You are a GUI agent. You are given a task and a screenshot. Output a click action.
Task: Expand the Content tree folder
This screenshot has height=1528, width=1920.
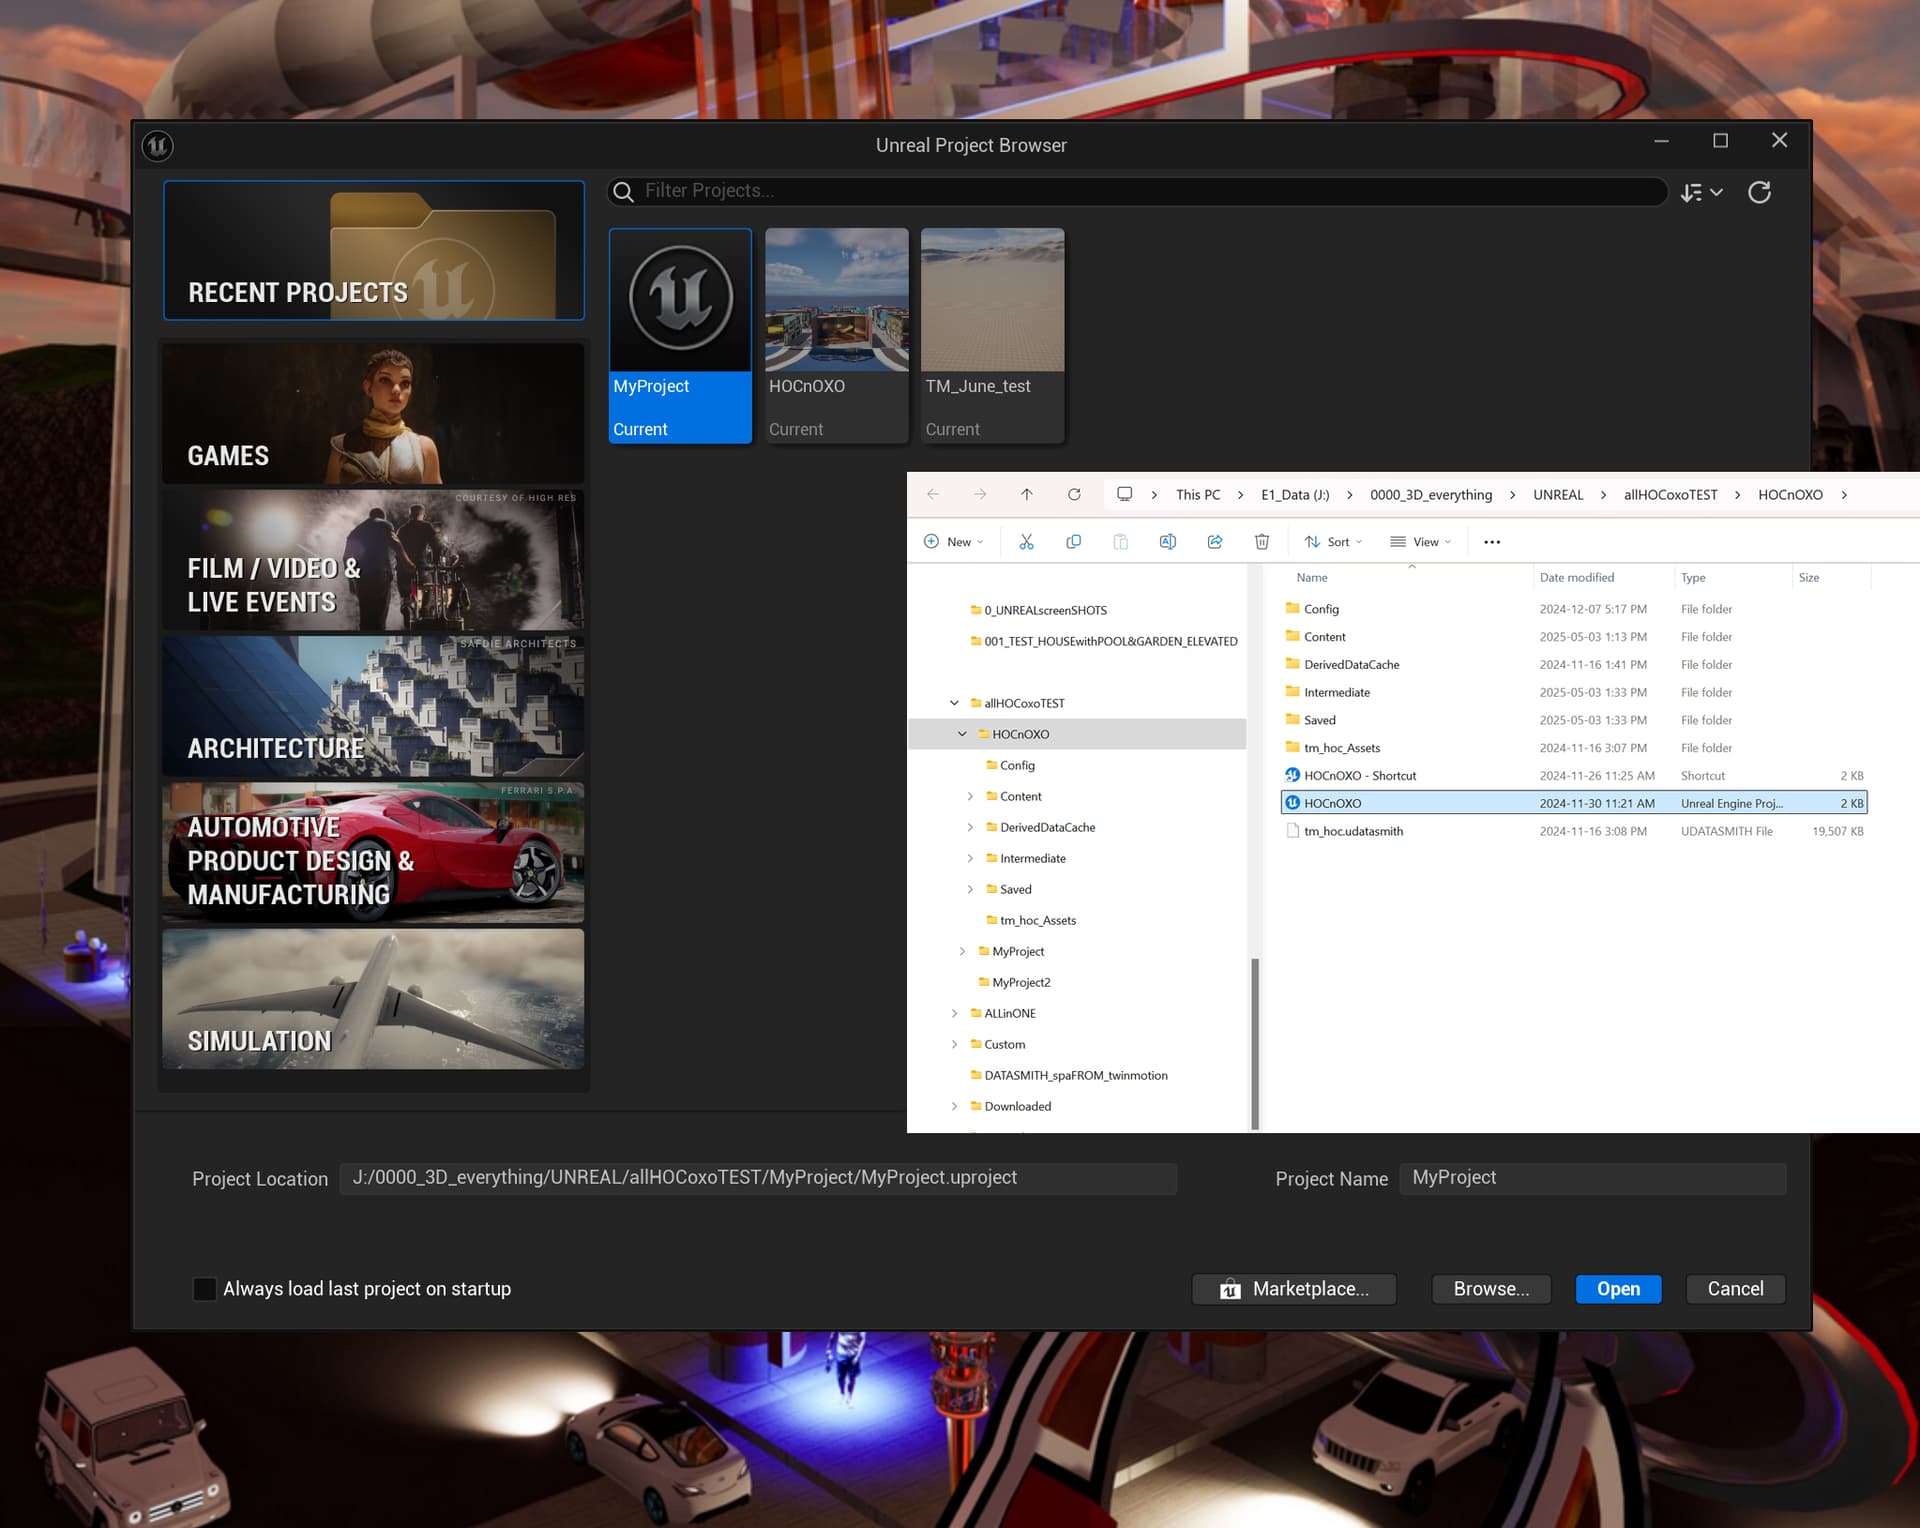pyautogui.click(x=970, y=796)
